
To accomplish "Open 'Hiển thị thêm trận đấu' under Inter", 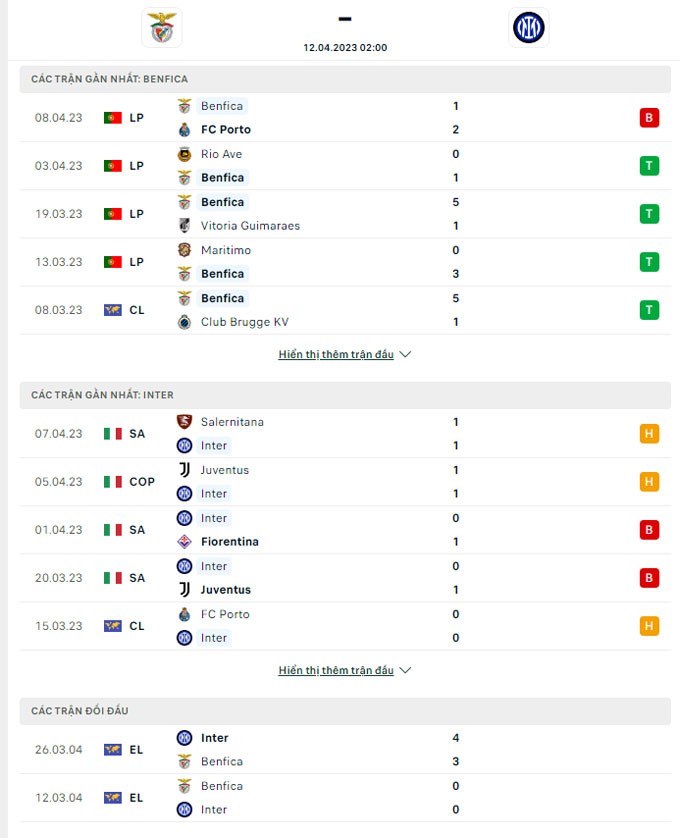I will coord(336,671).
